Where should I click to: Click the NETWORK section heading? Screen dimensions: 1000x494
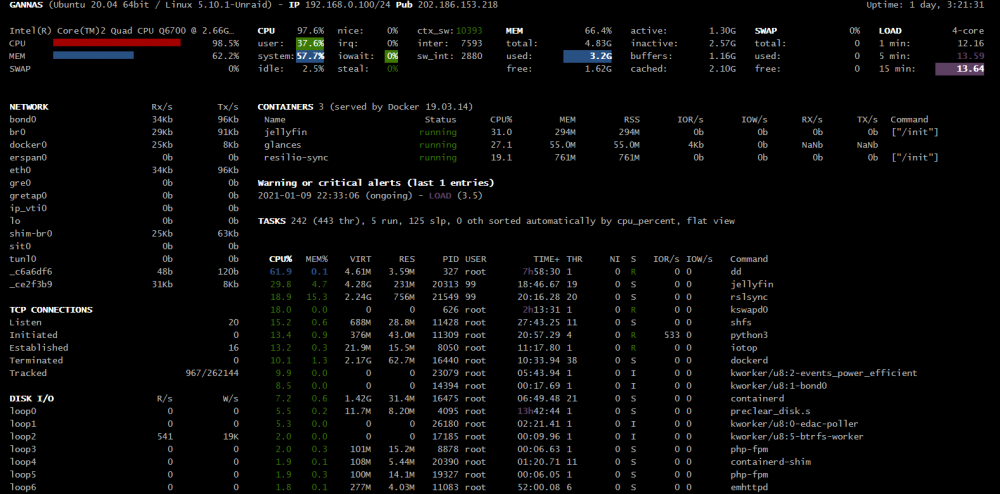pos(29,107)
